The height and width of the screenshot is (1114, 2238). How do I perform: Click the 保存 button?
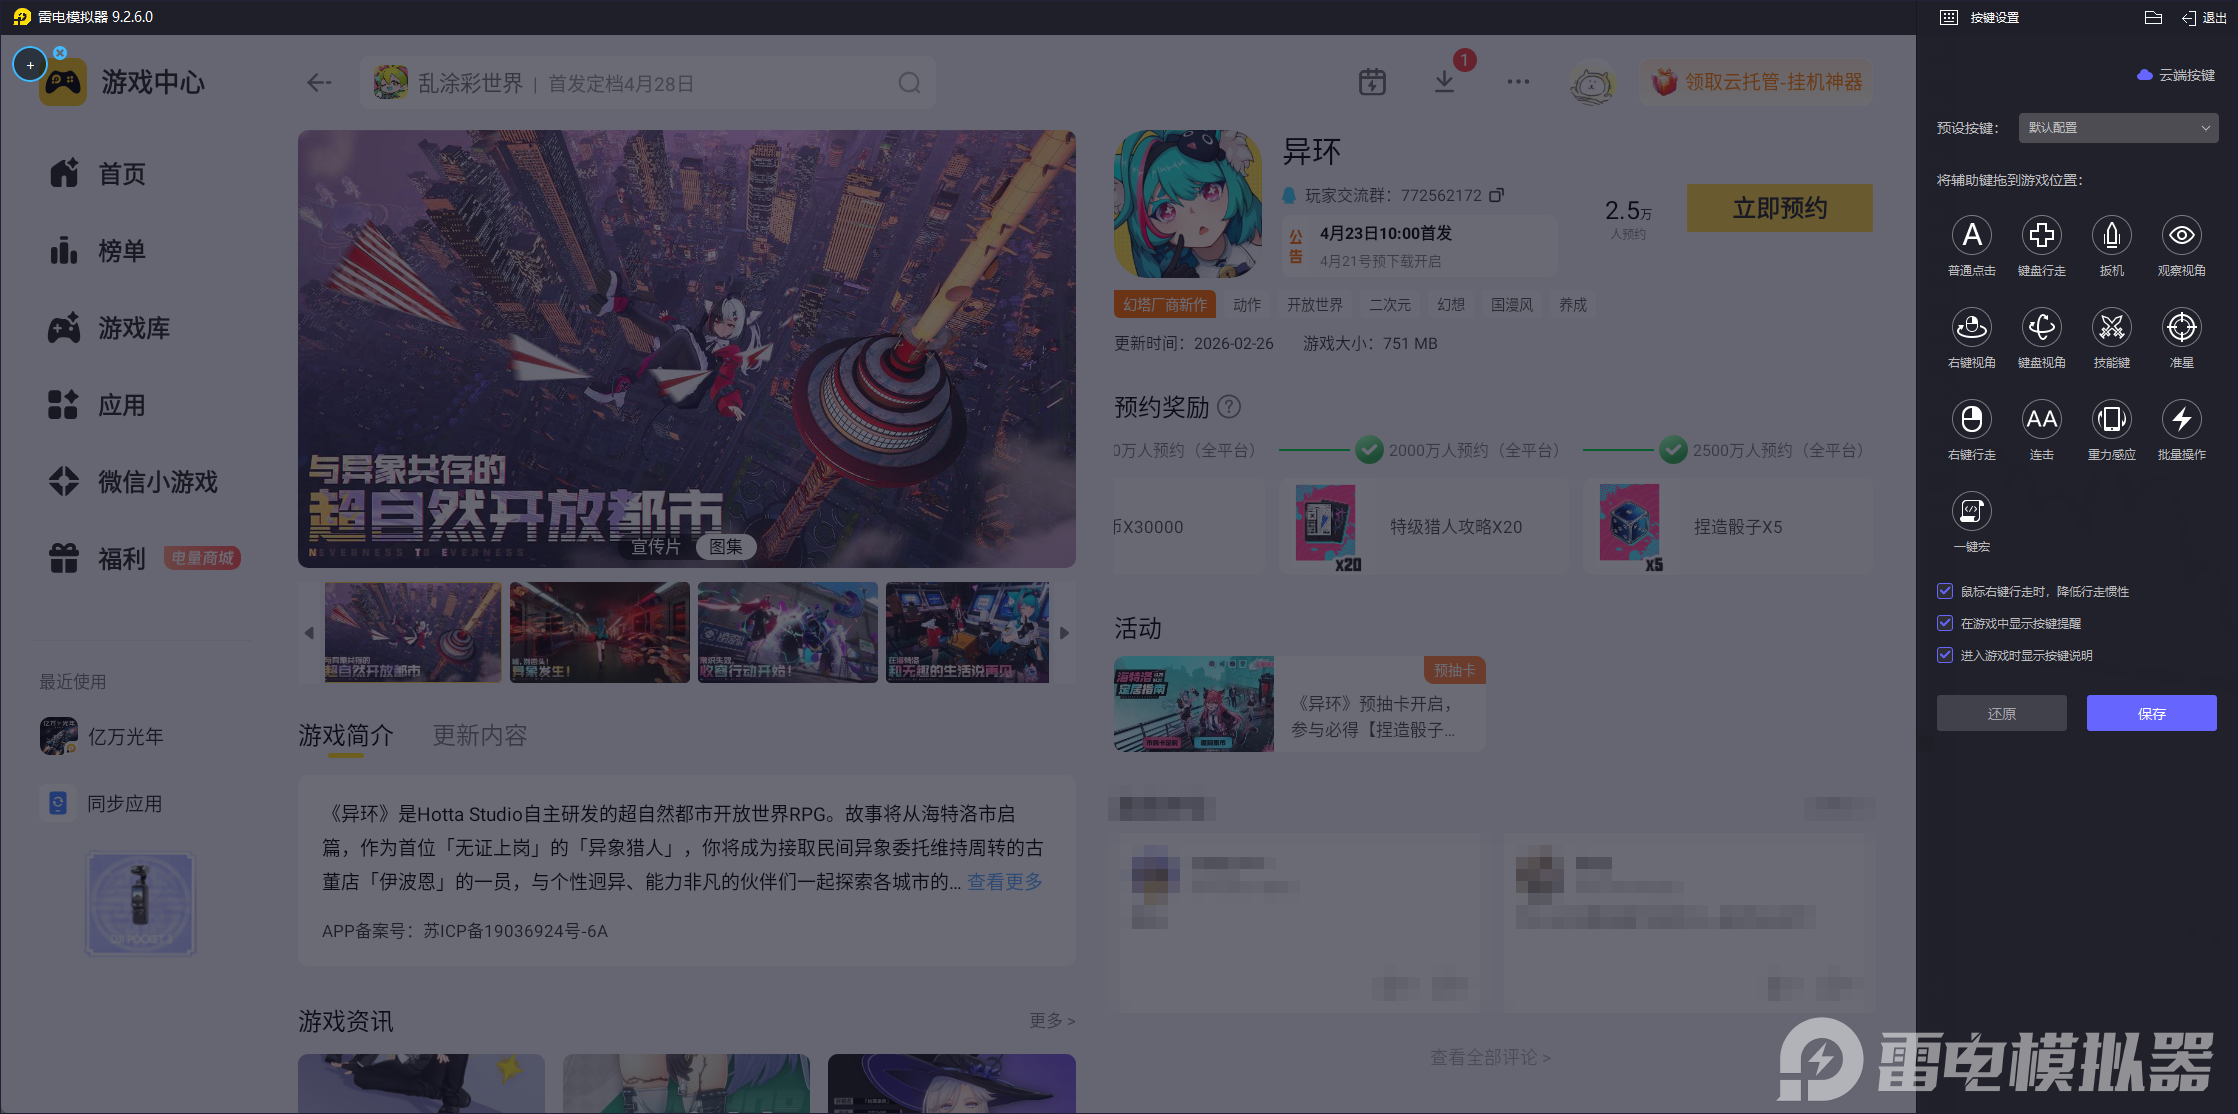click(x=2151, y=713)
